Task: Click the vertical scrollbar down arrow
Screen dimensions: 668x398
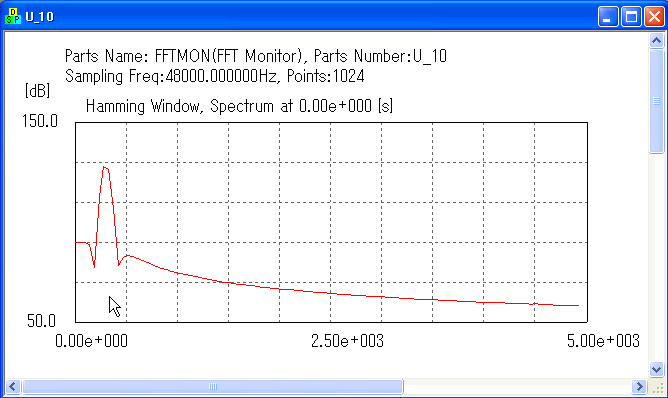Action: 656,369
